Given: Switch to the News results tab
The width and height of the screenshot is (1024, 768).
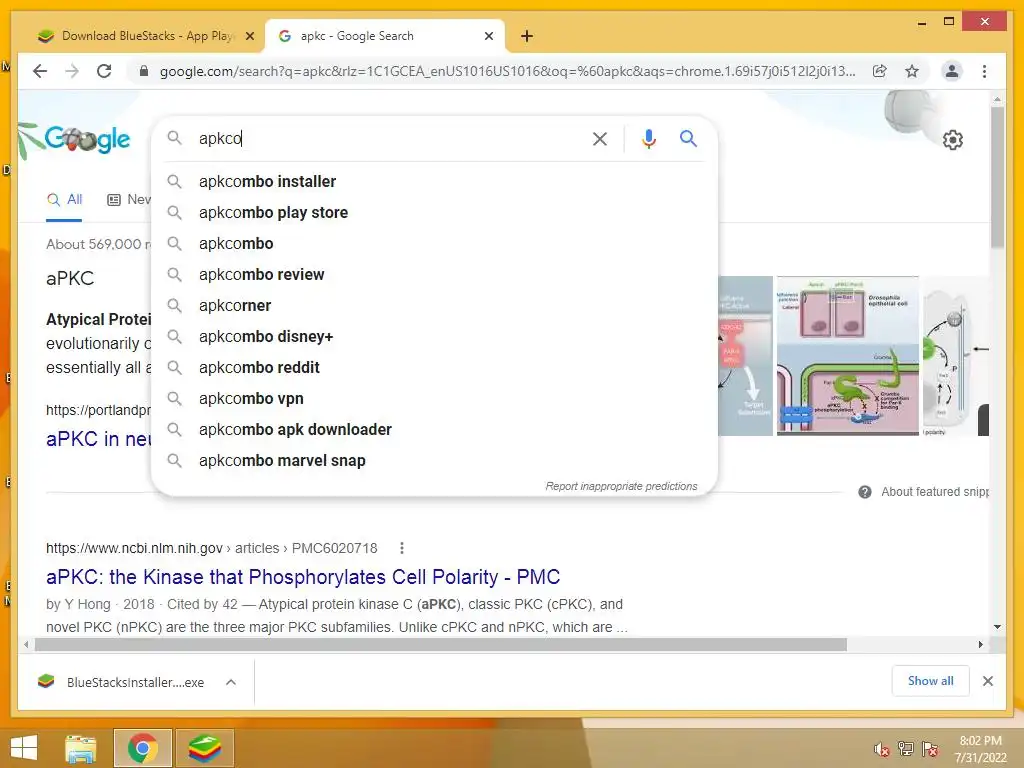Looking at the screenshot, I should pyautogui.click(x=129, y=200).
